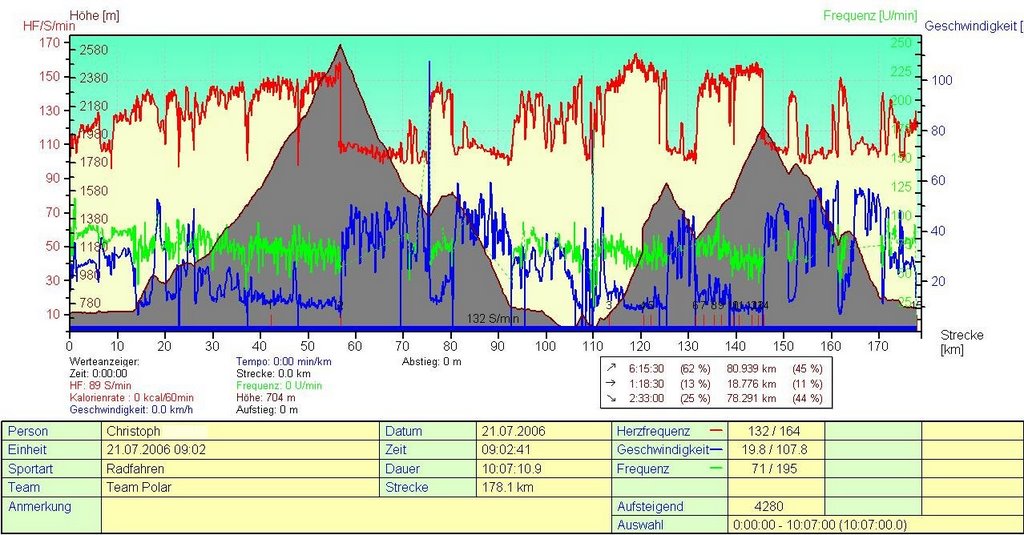This screenshot has width=1024, height=535.
Task: Click the 'Person' row label
Action: 28,431
